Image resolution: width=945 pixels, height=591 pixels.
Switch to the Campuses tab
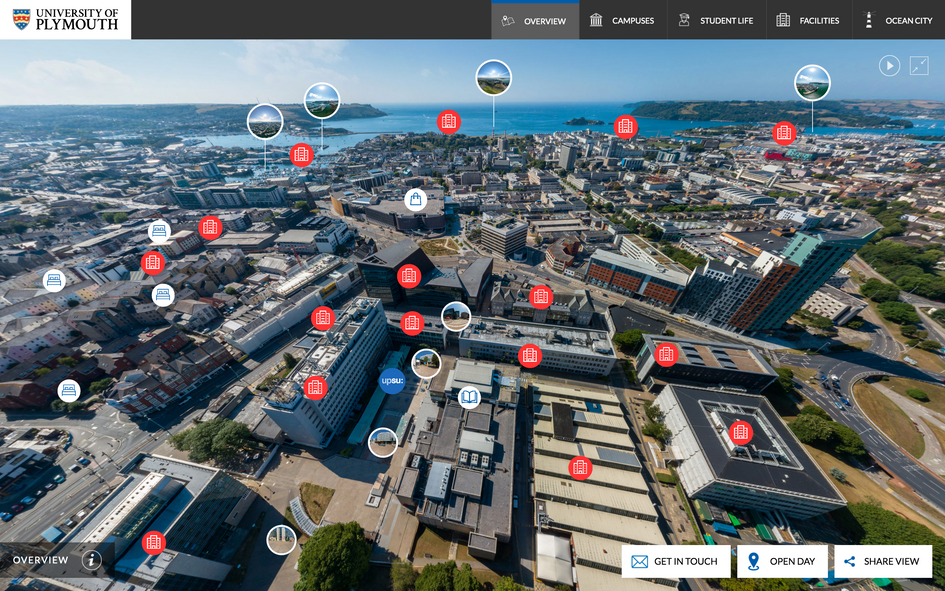tap(623, 20)
